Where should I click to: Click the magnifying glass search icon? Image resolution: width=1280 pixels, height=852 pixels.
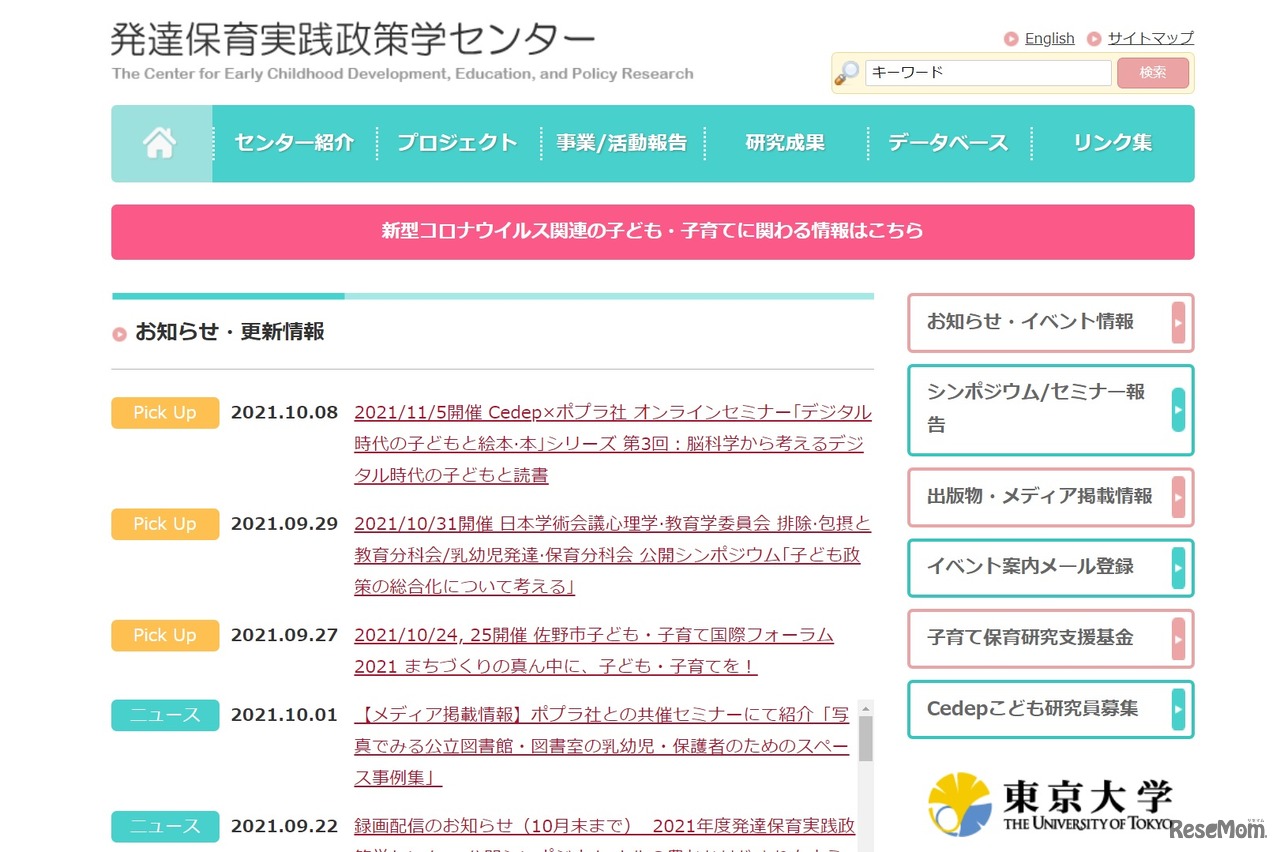pyautogui.click(x=847, y=71)
